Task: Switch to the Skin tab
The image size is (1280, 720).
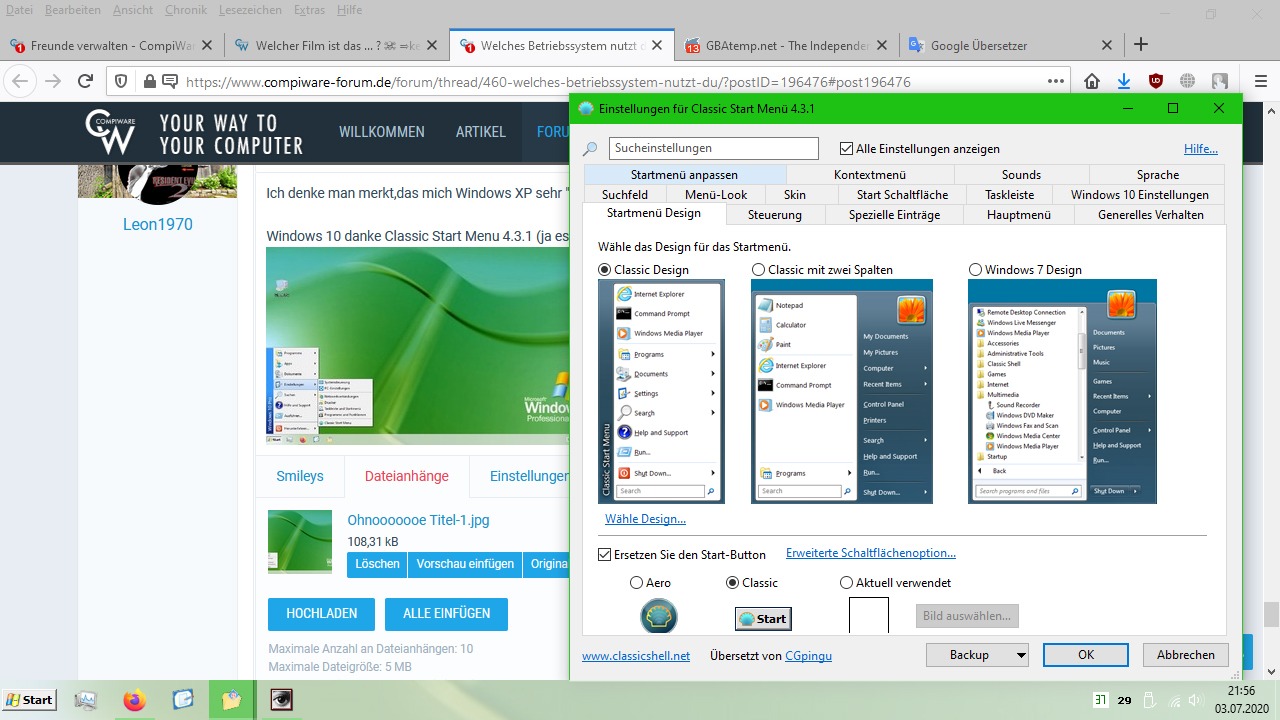Action: tap(795, 195)
